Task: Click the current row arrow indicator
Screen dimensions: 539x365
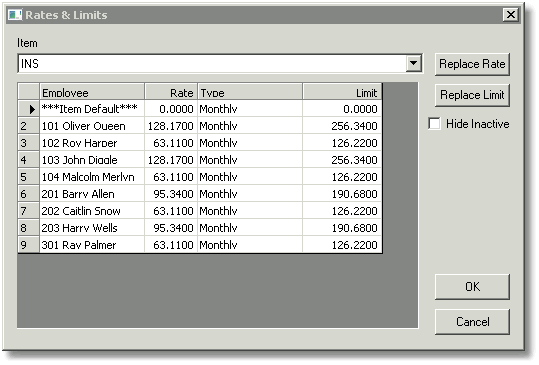Action: click(29, 109)
